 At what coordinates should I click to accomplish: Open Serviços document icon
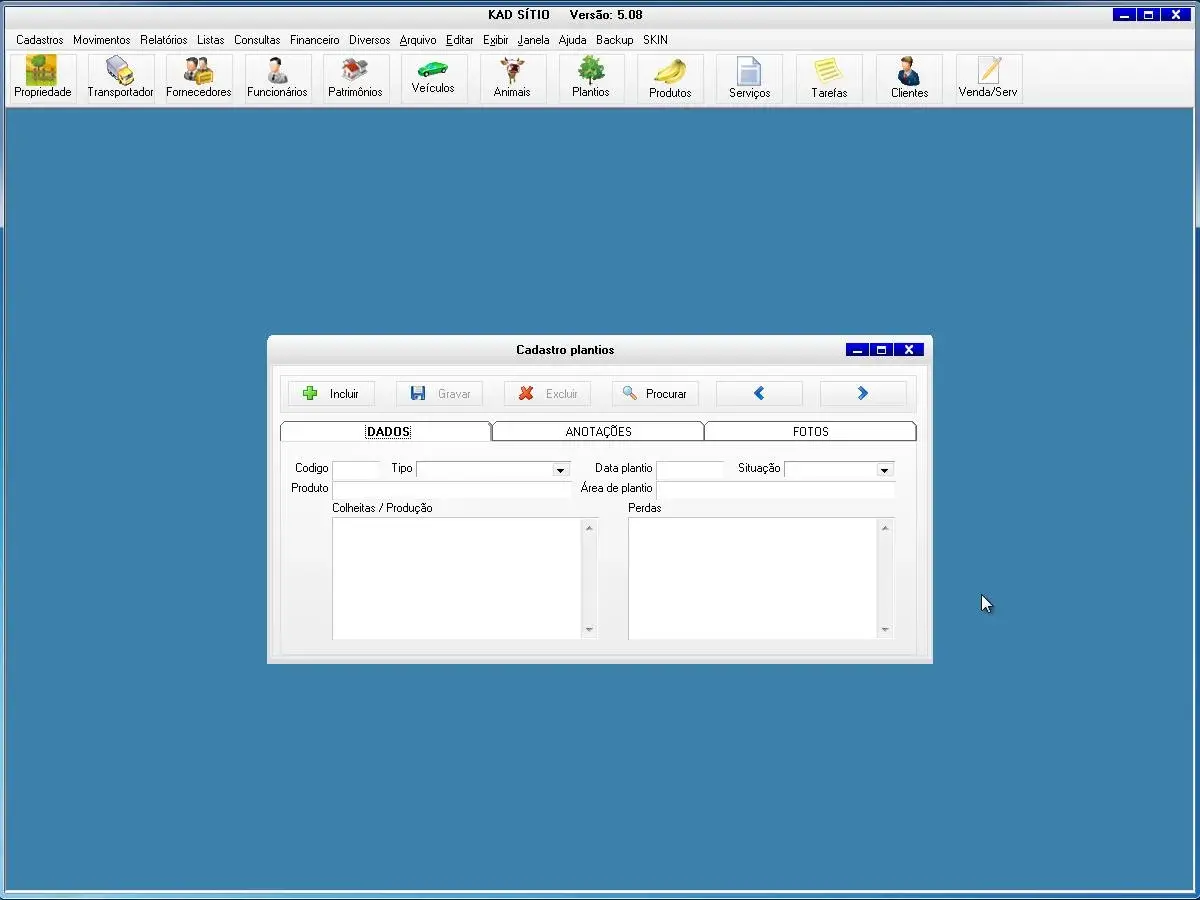click(749, 78)
